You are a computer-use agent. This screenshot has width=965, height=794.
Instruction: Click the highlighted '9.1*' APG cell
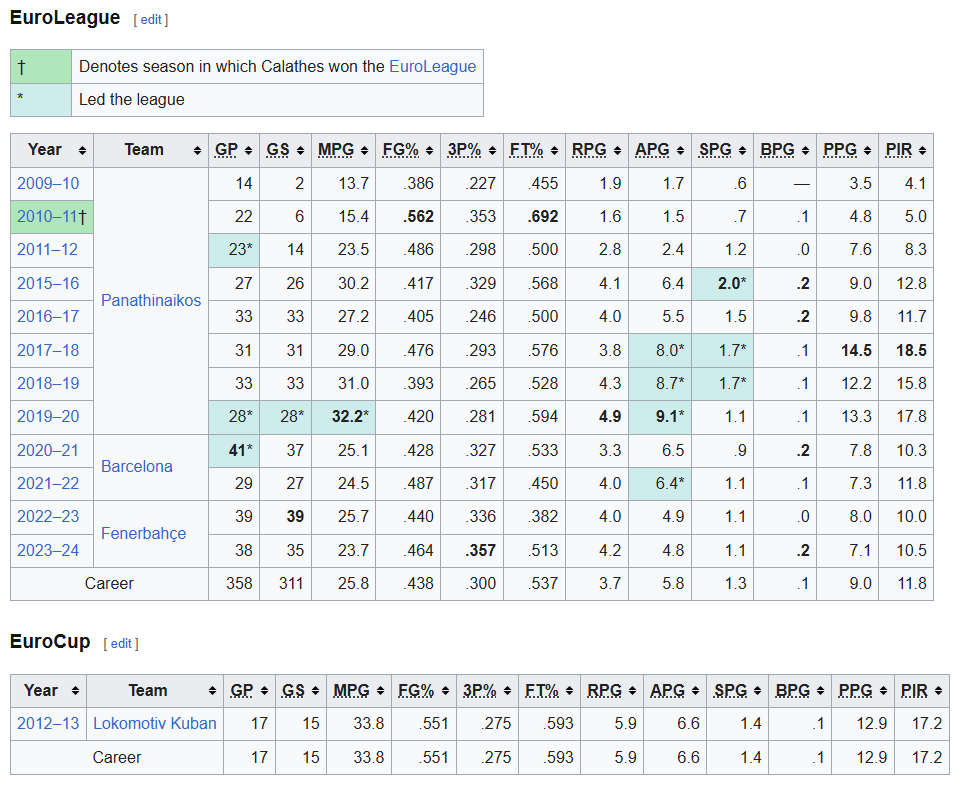pos(660,417)
